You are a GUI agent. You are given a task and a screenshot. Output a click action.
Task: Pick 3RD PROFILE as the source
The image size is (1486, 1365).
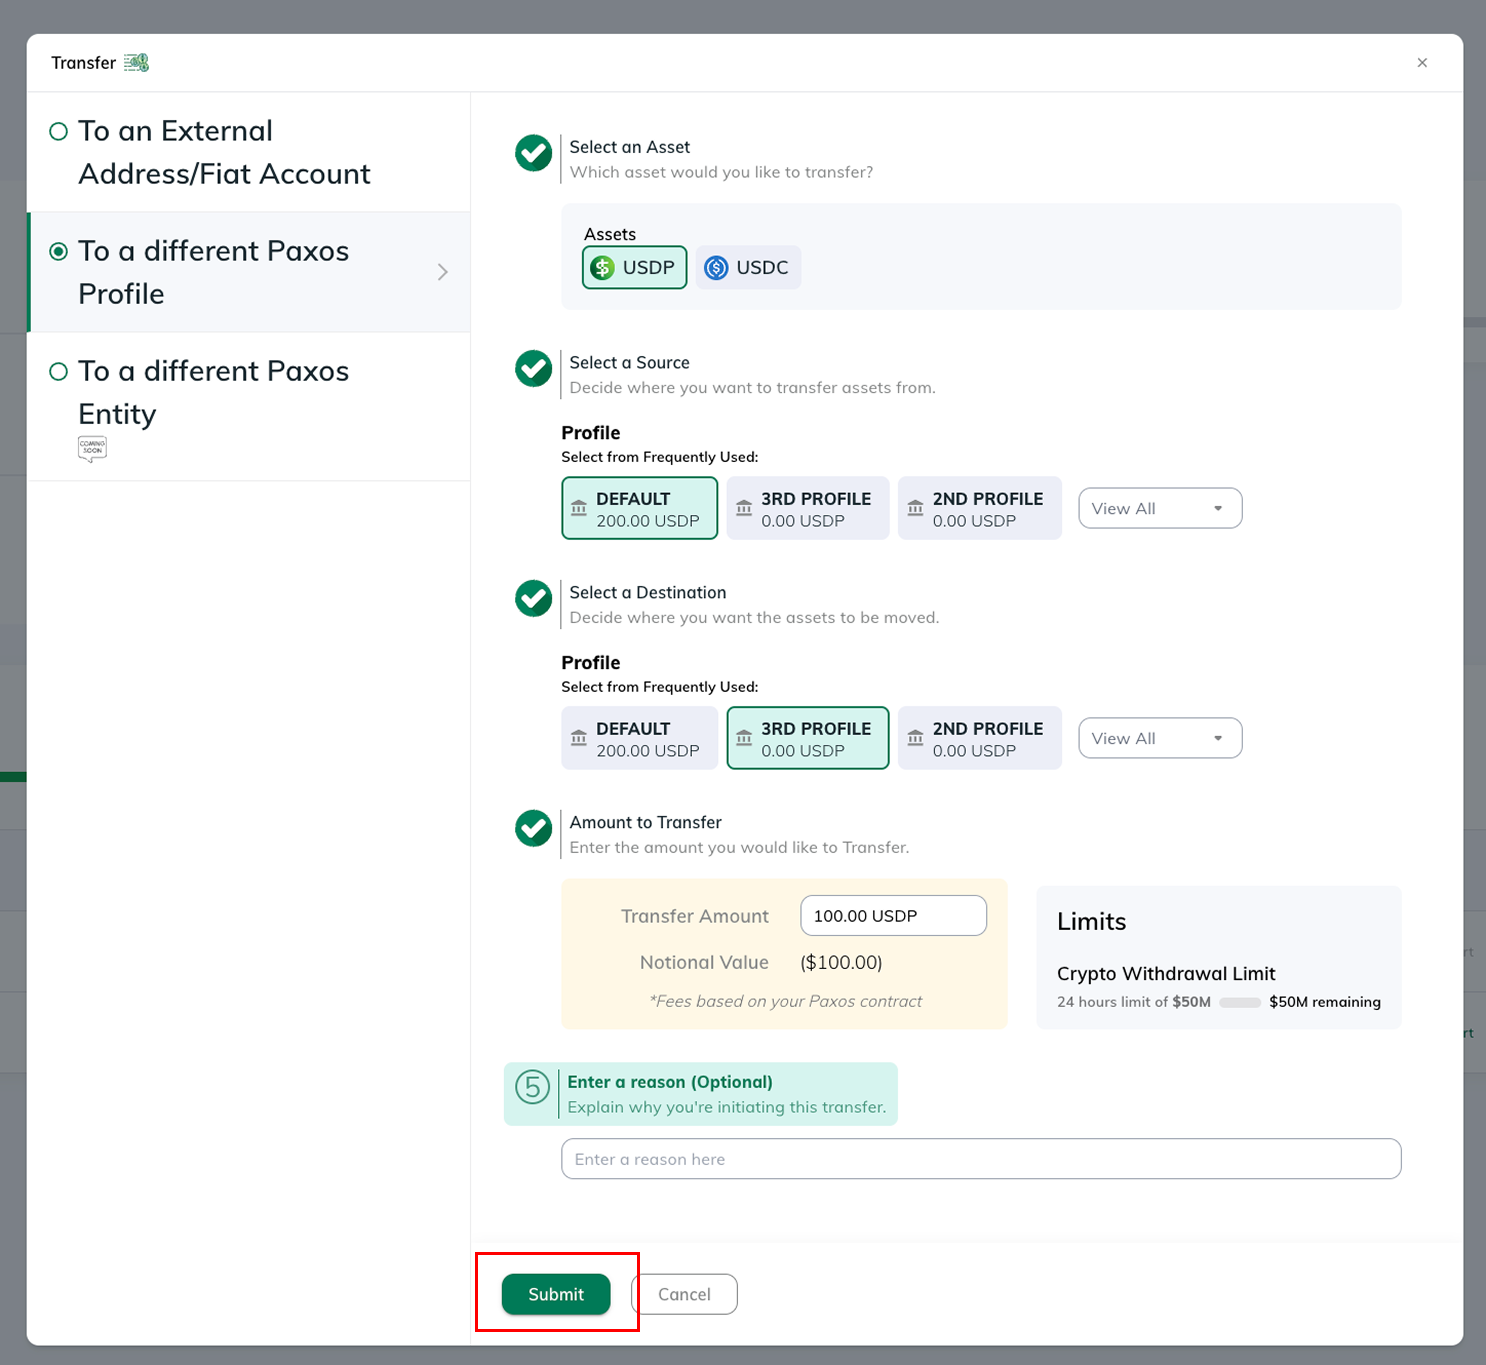(808, 508)
